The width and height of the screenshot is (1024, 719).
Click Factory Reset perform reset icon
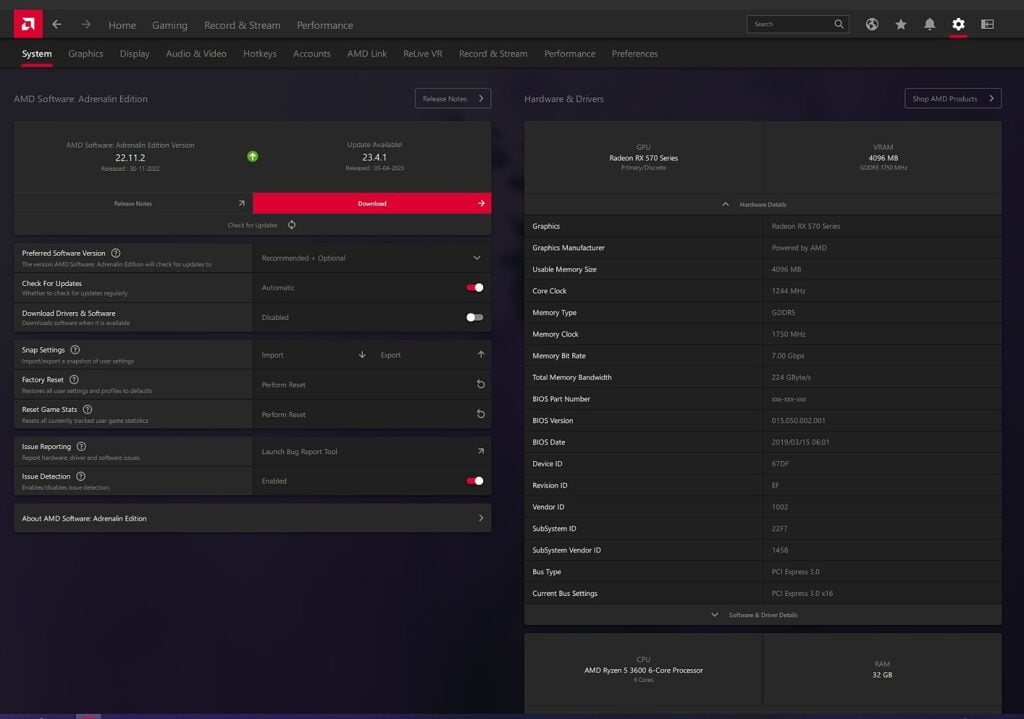click(x=481, y=385)
